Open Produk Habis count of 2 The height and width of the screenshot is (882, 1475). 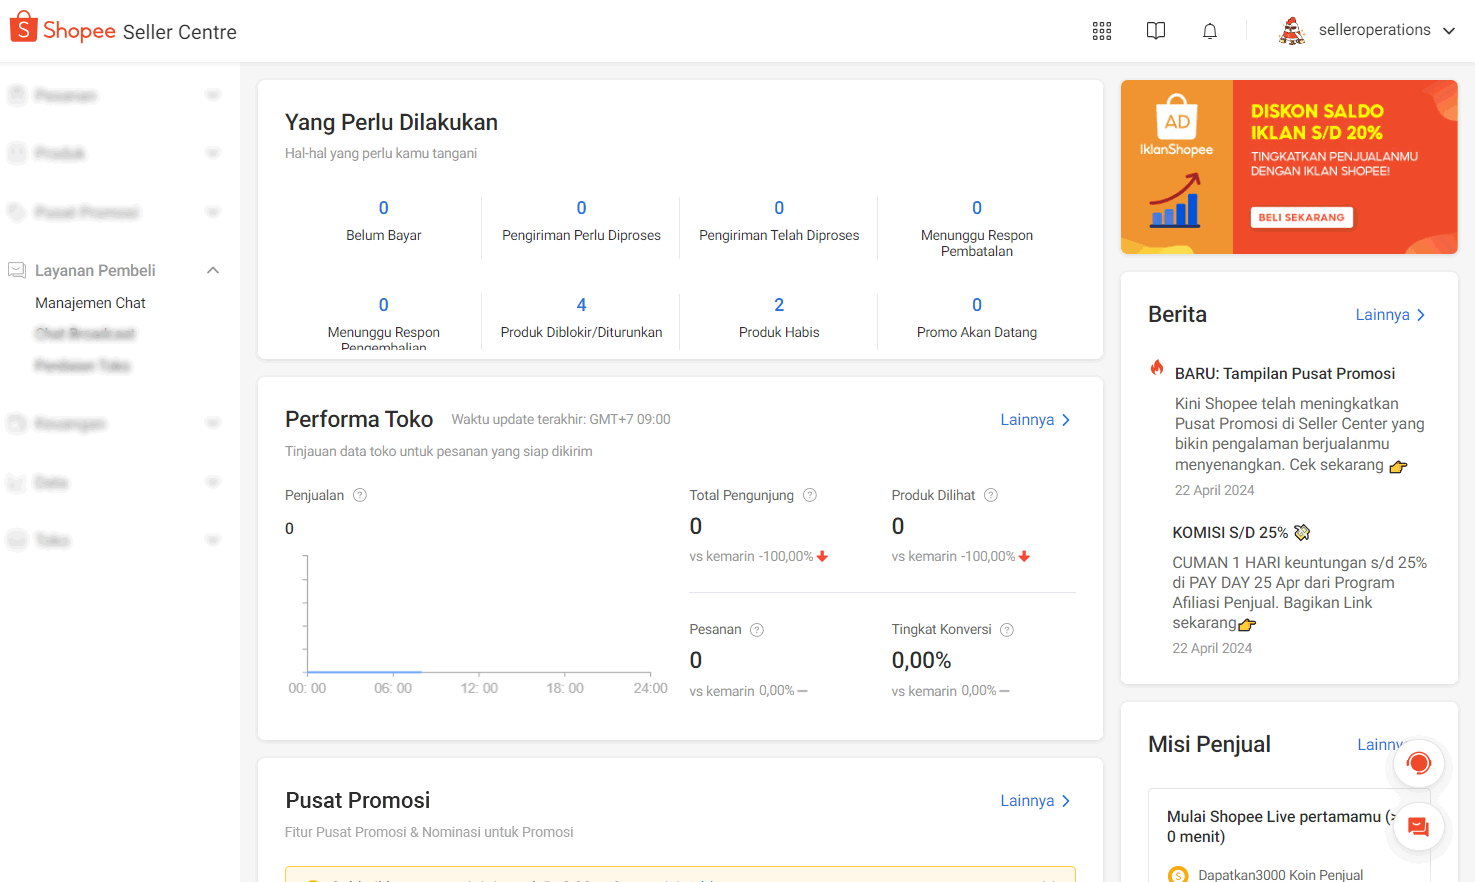coord(779,306)
